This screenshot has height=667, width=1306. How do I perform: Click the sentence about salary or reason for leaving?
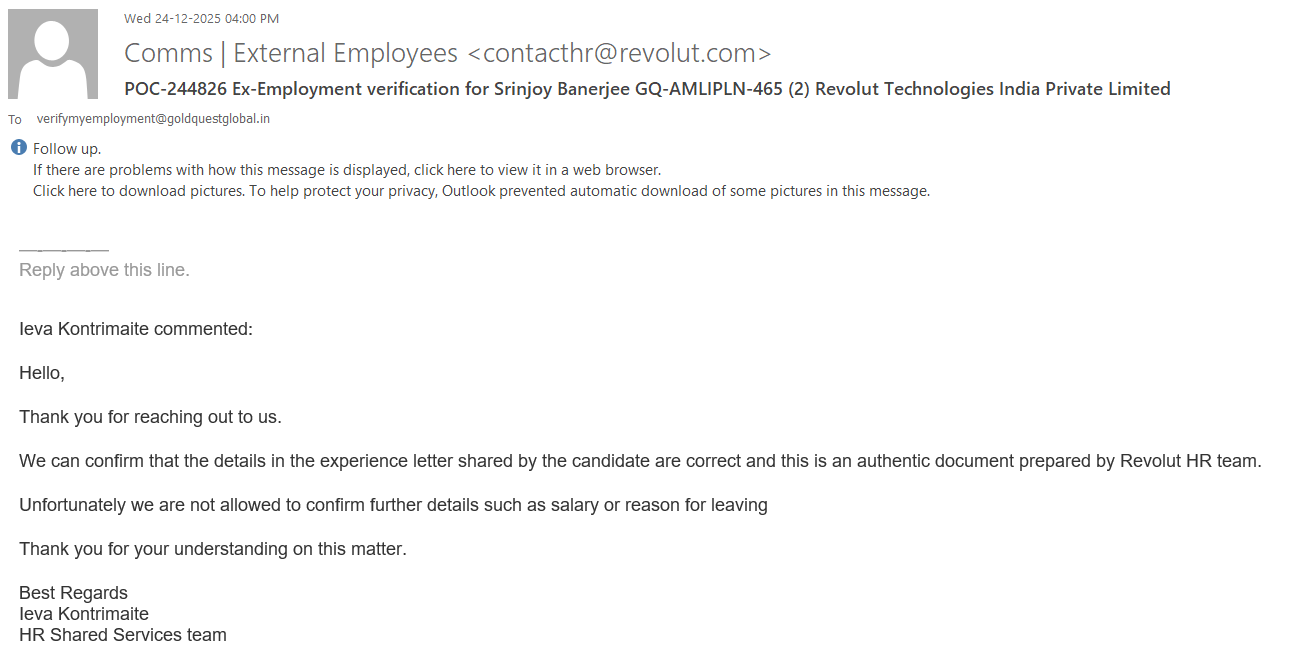coord(393,505)
